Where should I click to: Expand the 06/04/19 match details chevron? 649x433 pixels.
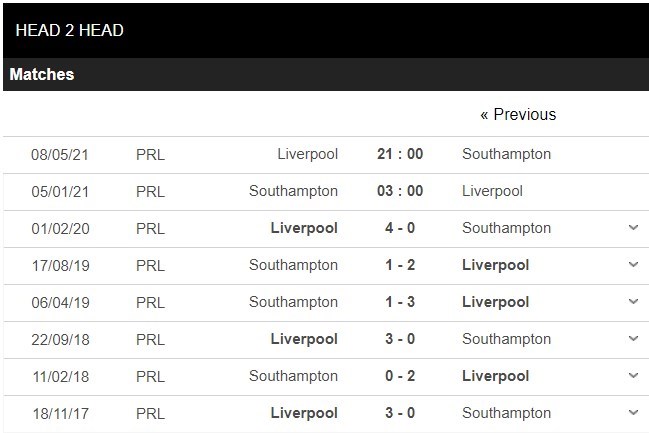(x=633, y=302)
